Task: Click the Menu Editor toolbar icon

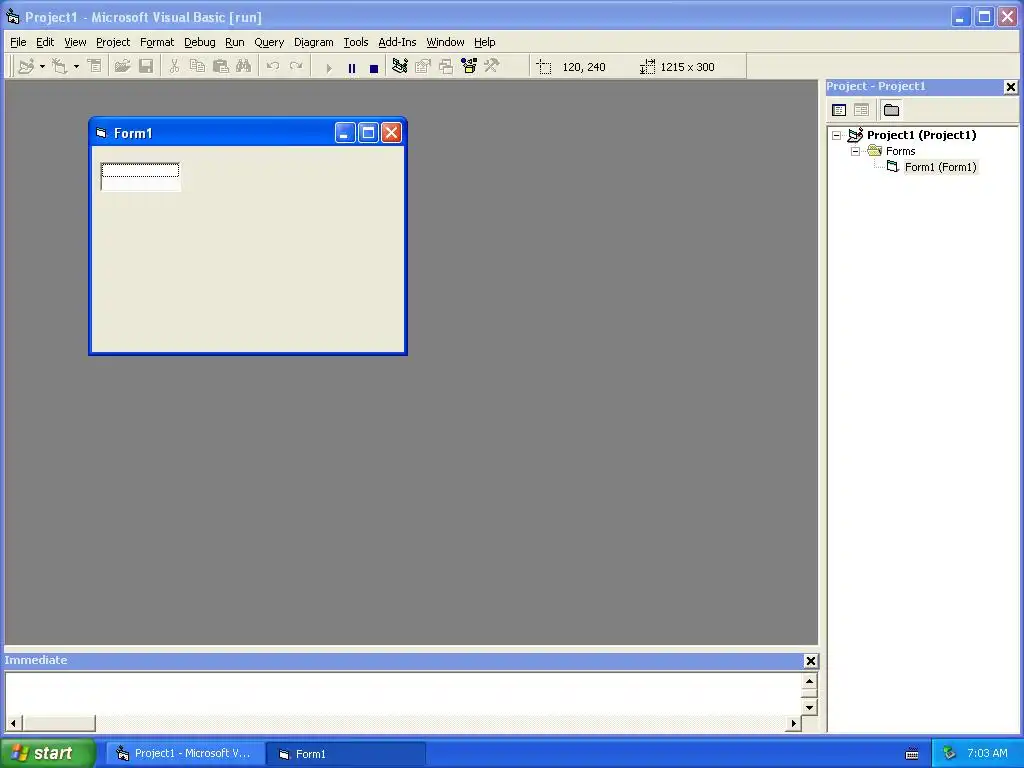Action: pyautogui.click(x=95, y=67)
